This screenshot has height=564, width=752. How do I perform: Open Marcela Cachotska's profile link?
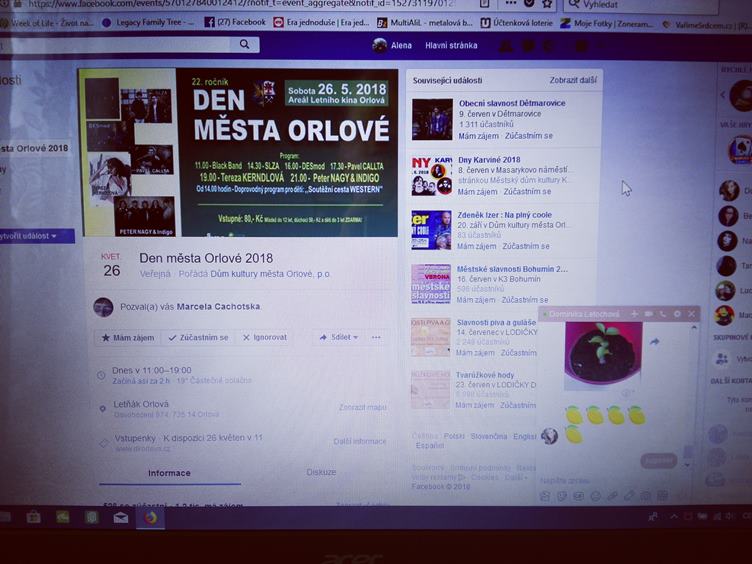[x=218, y=306]
